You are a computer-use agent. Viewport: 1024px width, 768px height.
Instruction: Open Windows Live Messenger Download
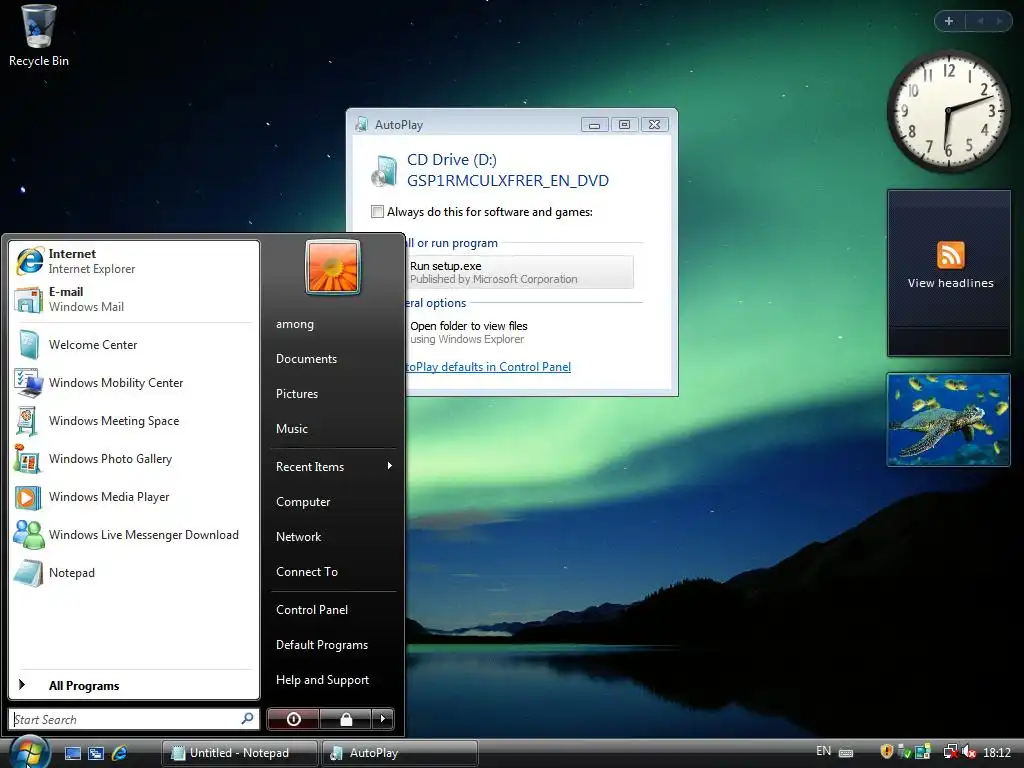click(x=134, y=534)
